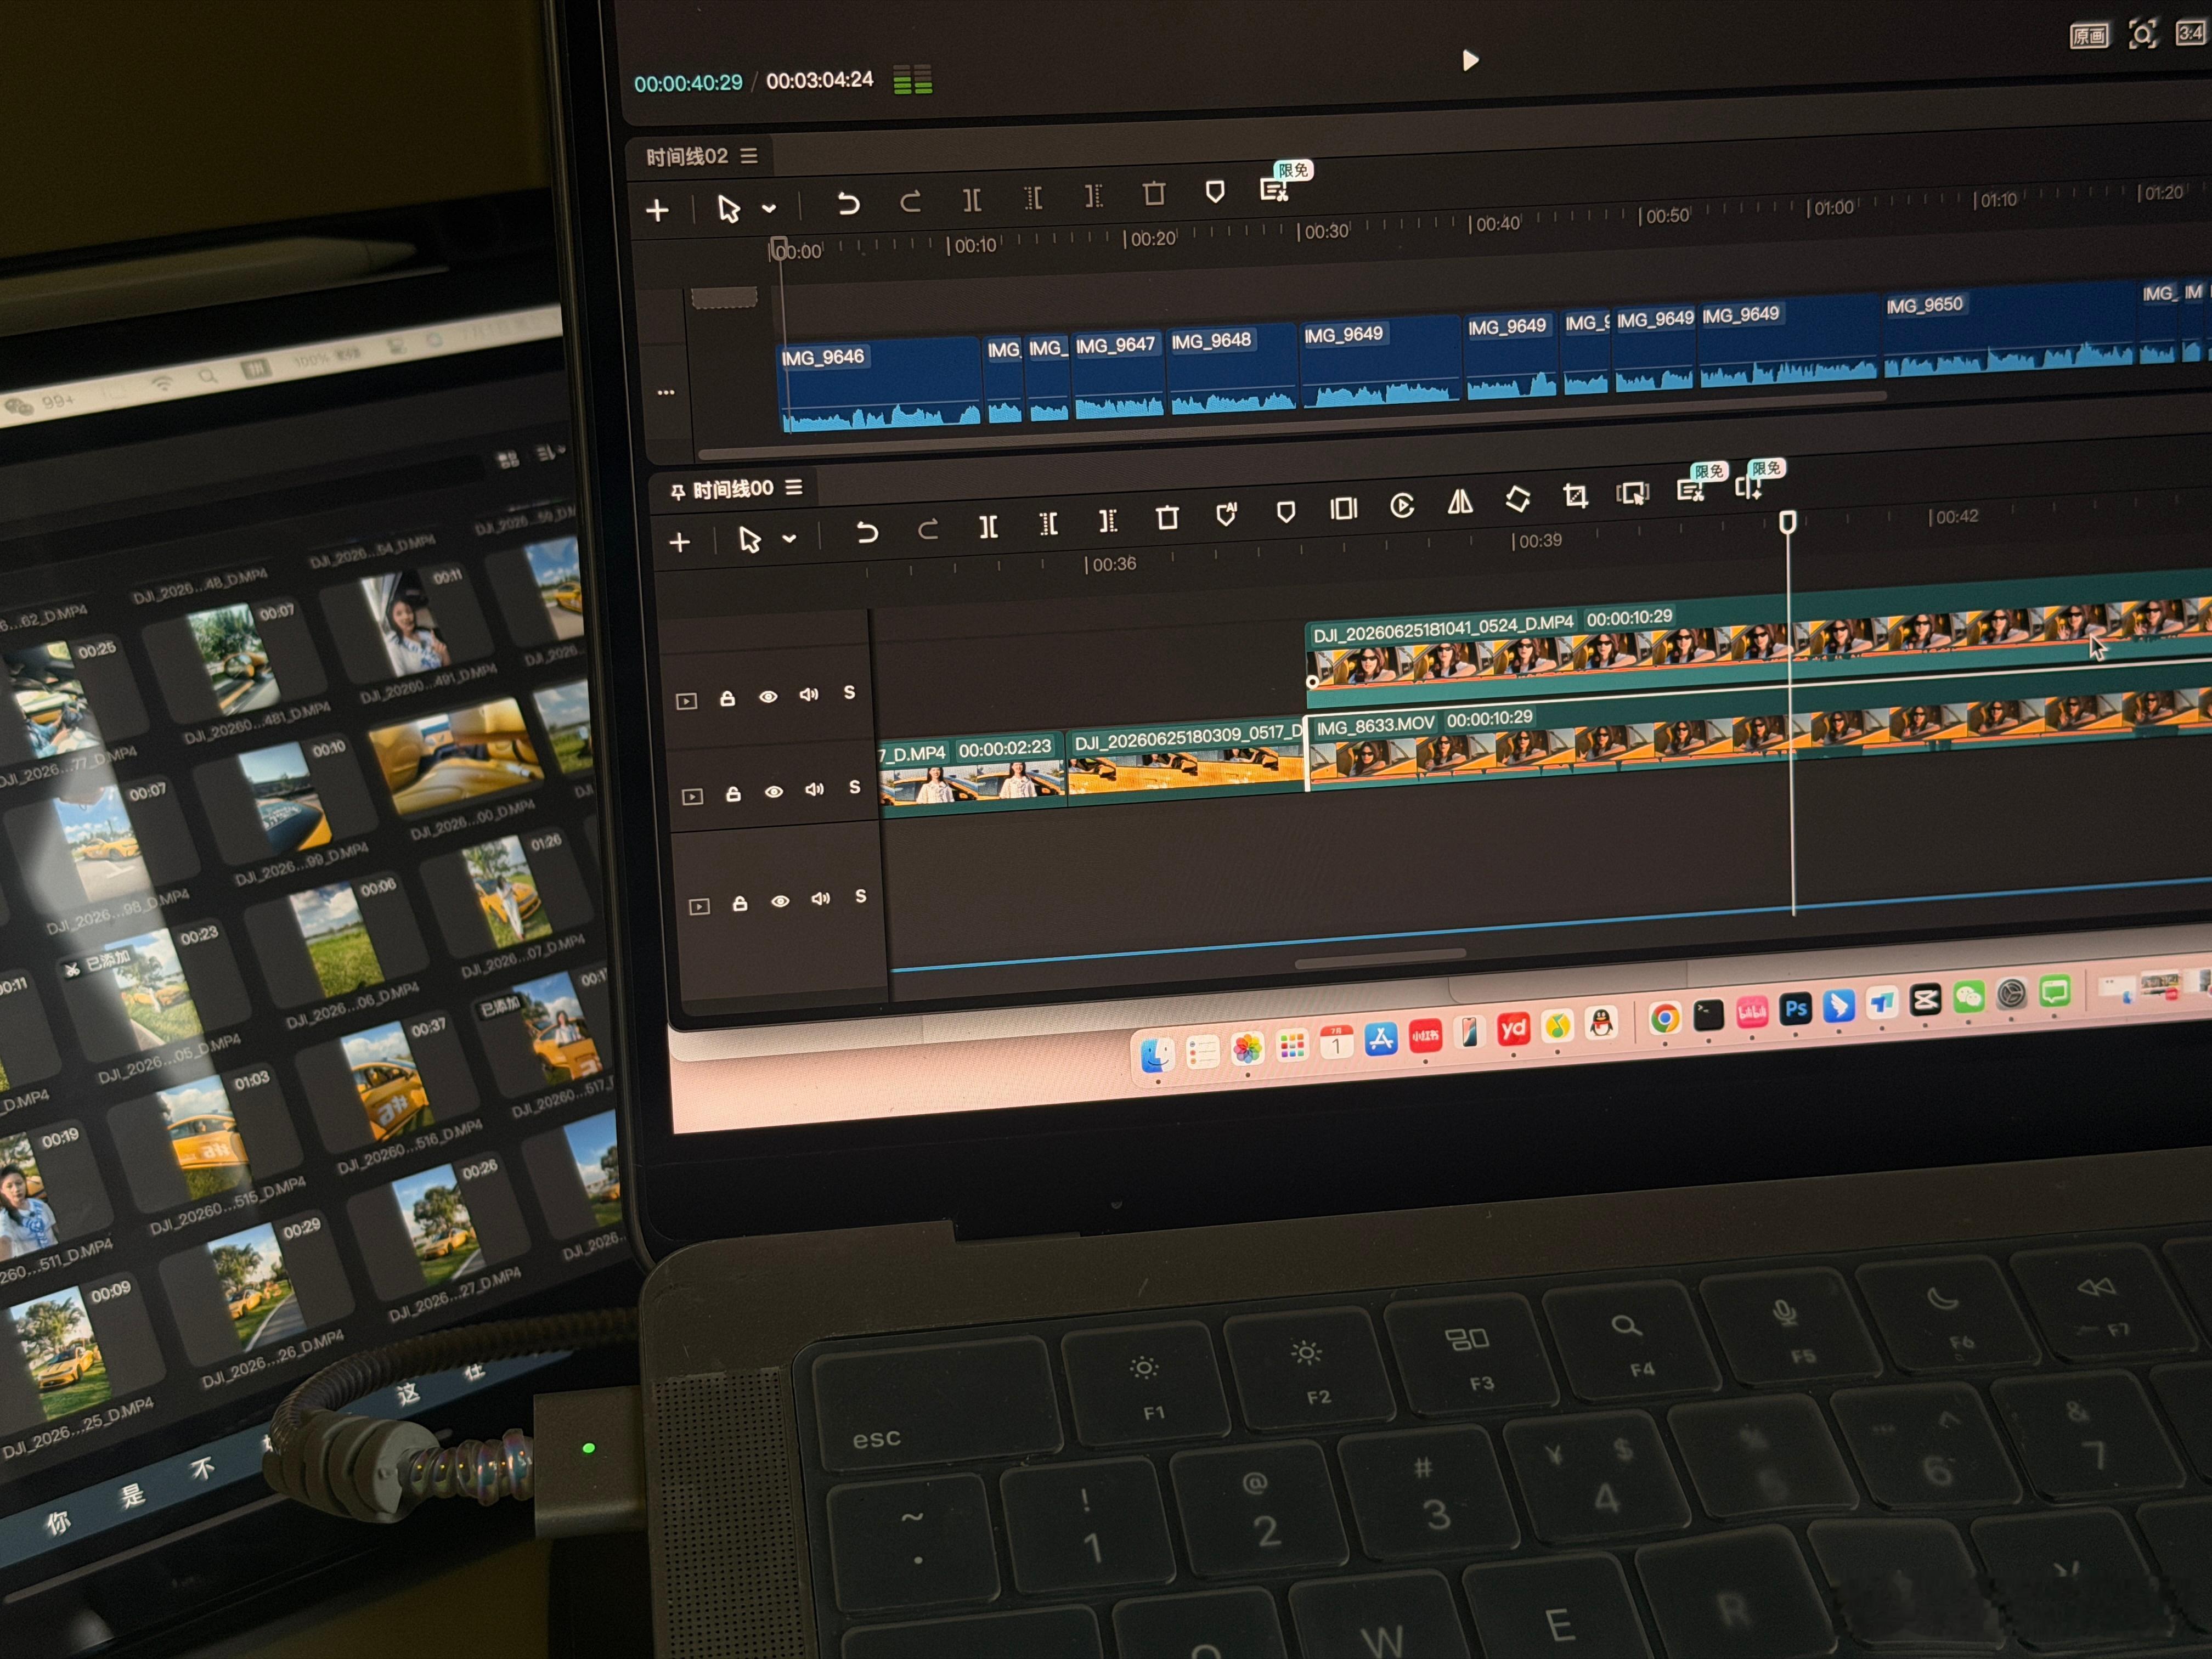The image size is (2212, 1659).
Task: Open the three-dot track options in 时间线02
Action: (x=666, y=392)
